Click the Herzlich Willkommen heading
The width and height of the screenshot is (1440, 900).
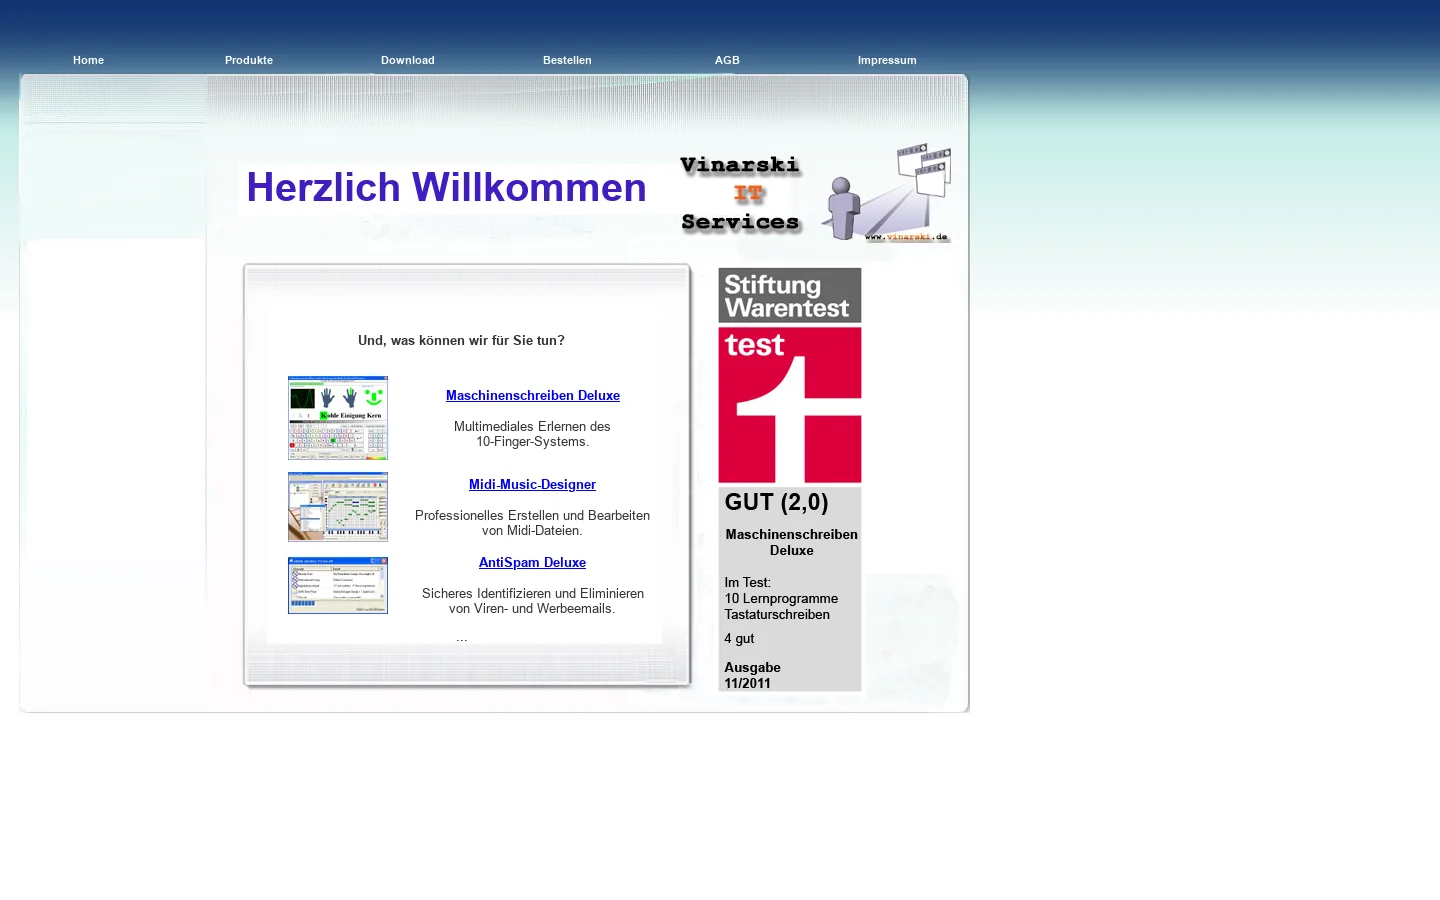pos(447,188)
